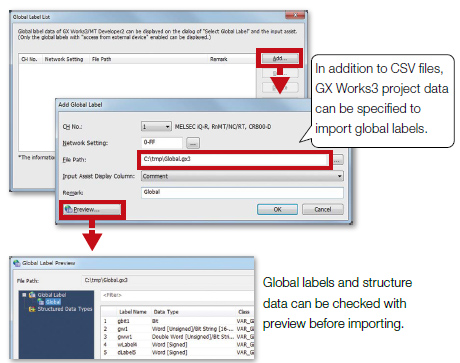Image resolution: width=460 pixels, height=363 pixels.
Task: Open the CH No. dropdown
Action: pos(156,127)
